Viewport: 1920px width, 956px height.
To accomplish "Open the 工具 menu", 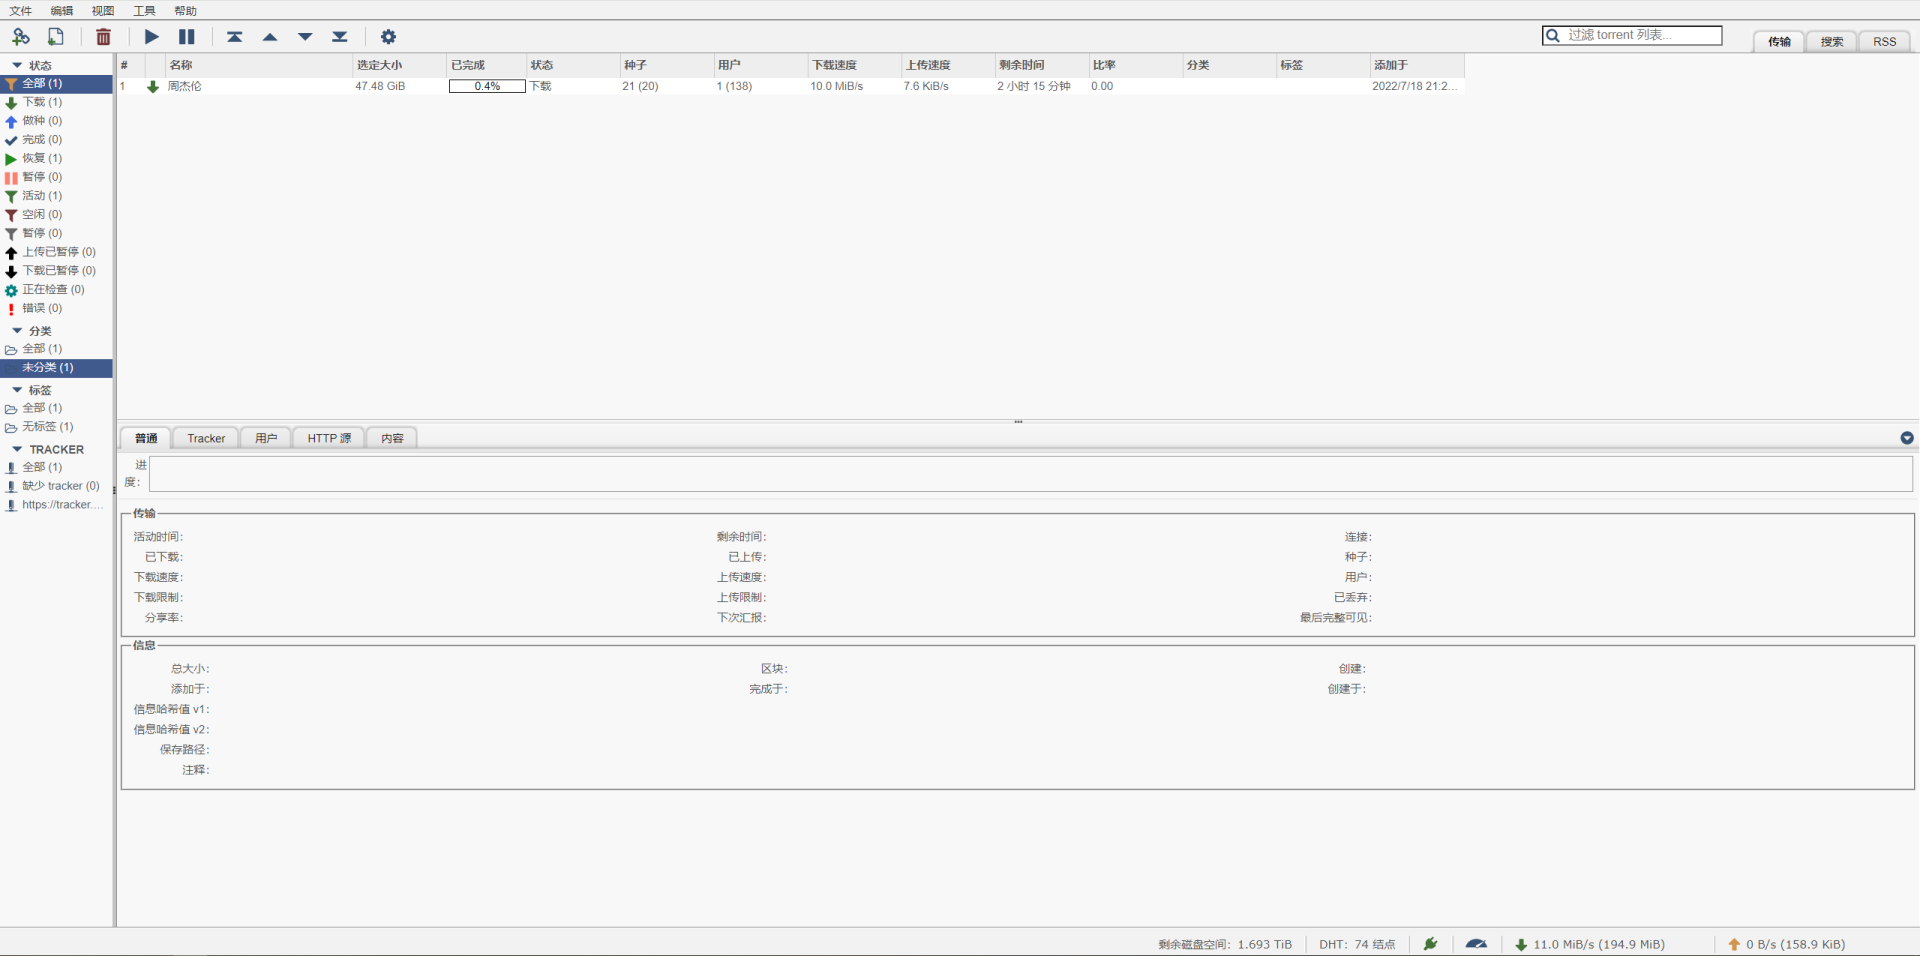I will coord(144,11).
